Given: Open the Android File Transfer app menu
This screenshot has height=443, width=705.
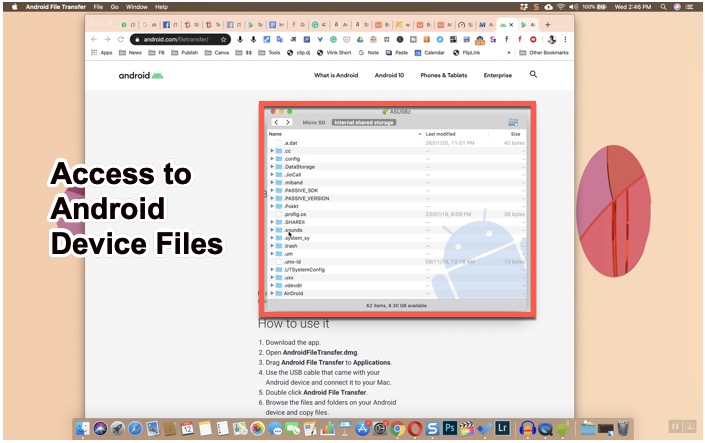Looking at the screenshot, I should tap(56, 7).
